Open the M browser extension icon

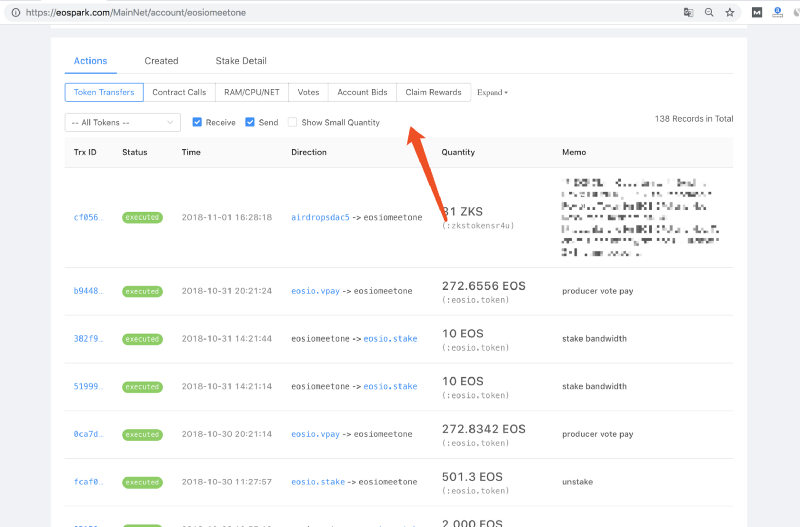[757, 13]
